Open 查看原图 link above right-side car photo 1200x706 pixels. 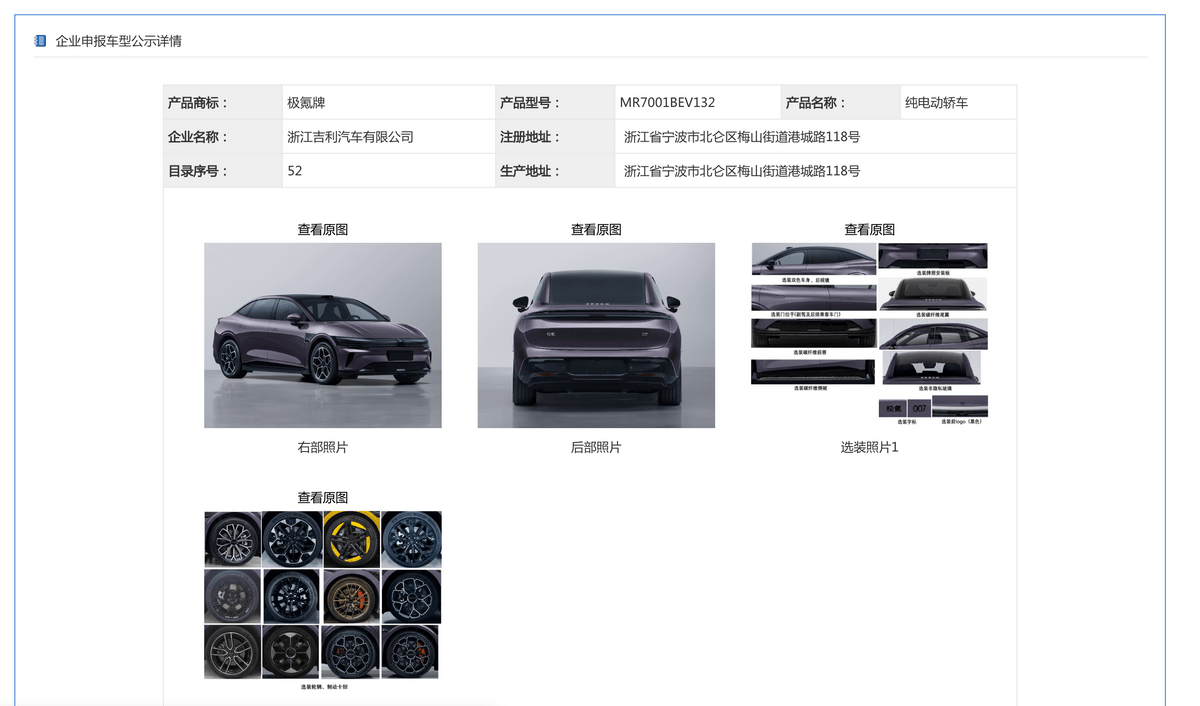point(322,230)
